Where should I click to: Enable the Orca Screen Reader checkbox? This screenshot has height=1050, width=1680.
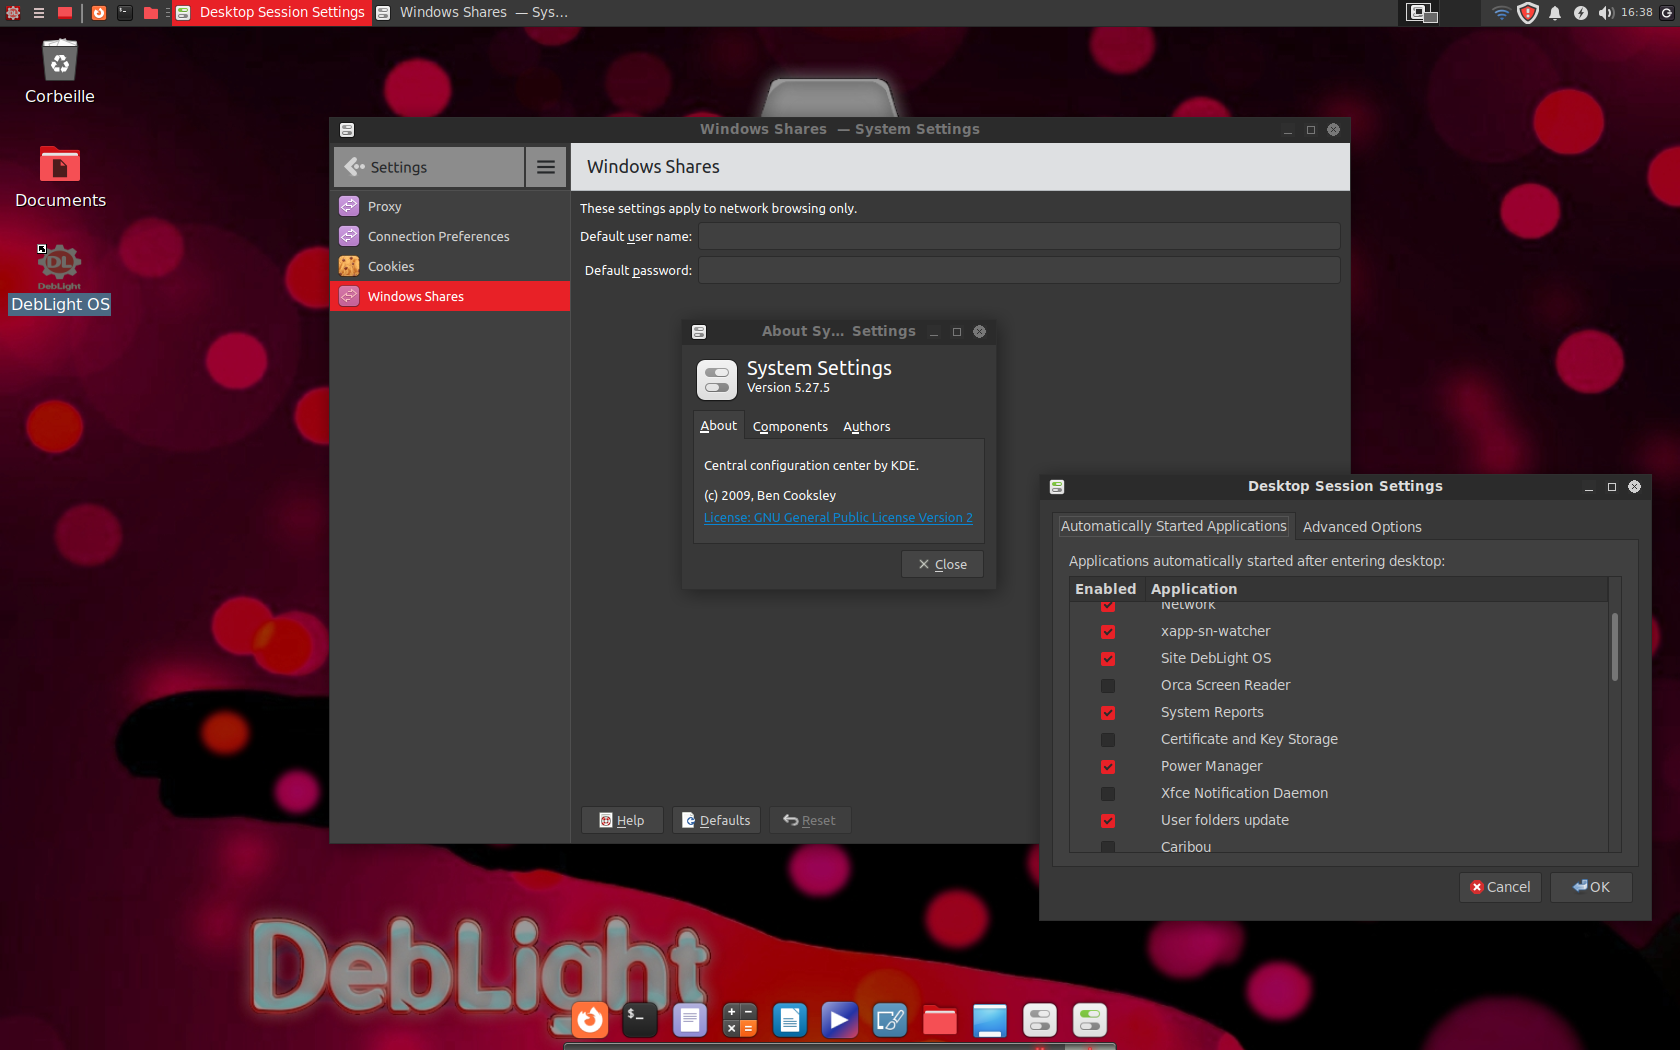point(1108,686)
